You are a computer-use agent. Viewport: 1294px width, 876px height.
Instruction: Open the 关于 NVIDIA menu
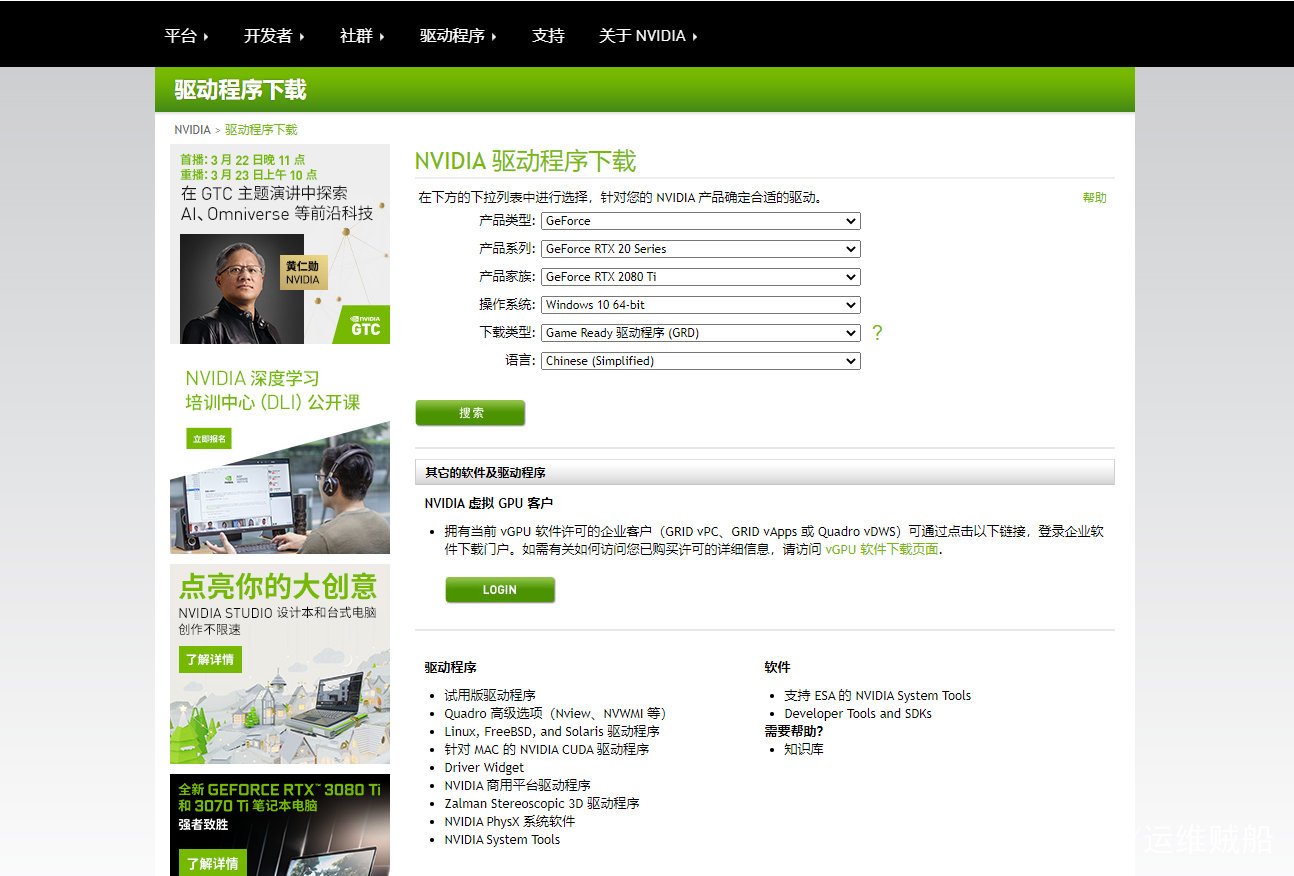coord(647,36)
